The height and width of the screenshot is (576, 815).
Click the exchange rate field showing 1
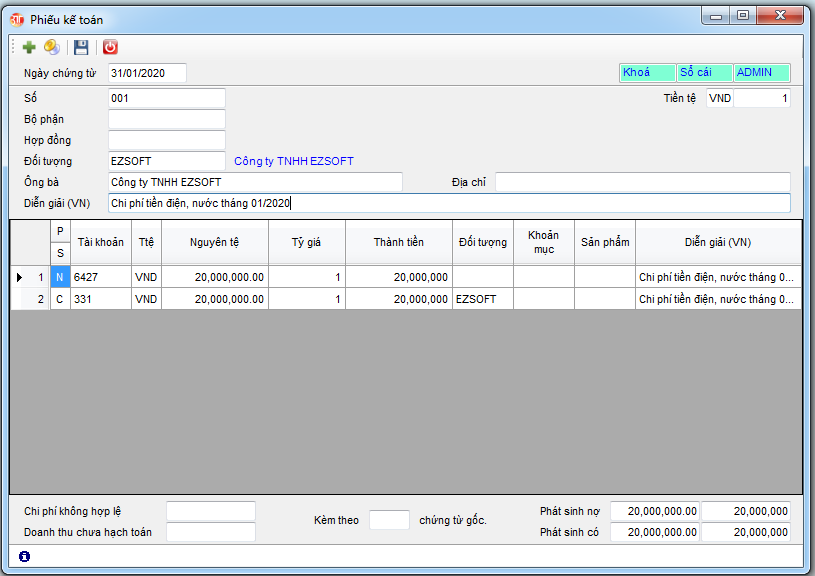(x=762, y=98)
